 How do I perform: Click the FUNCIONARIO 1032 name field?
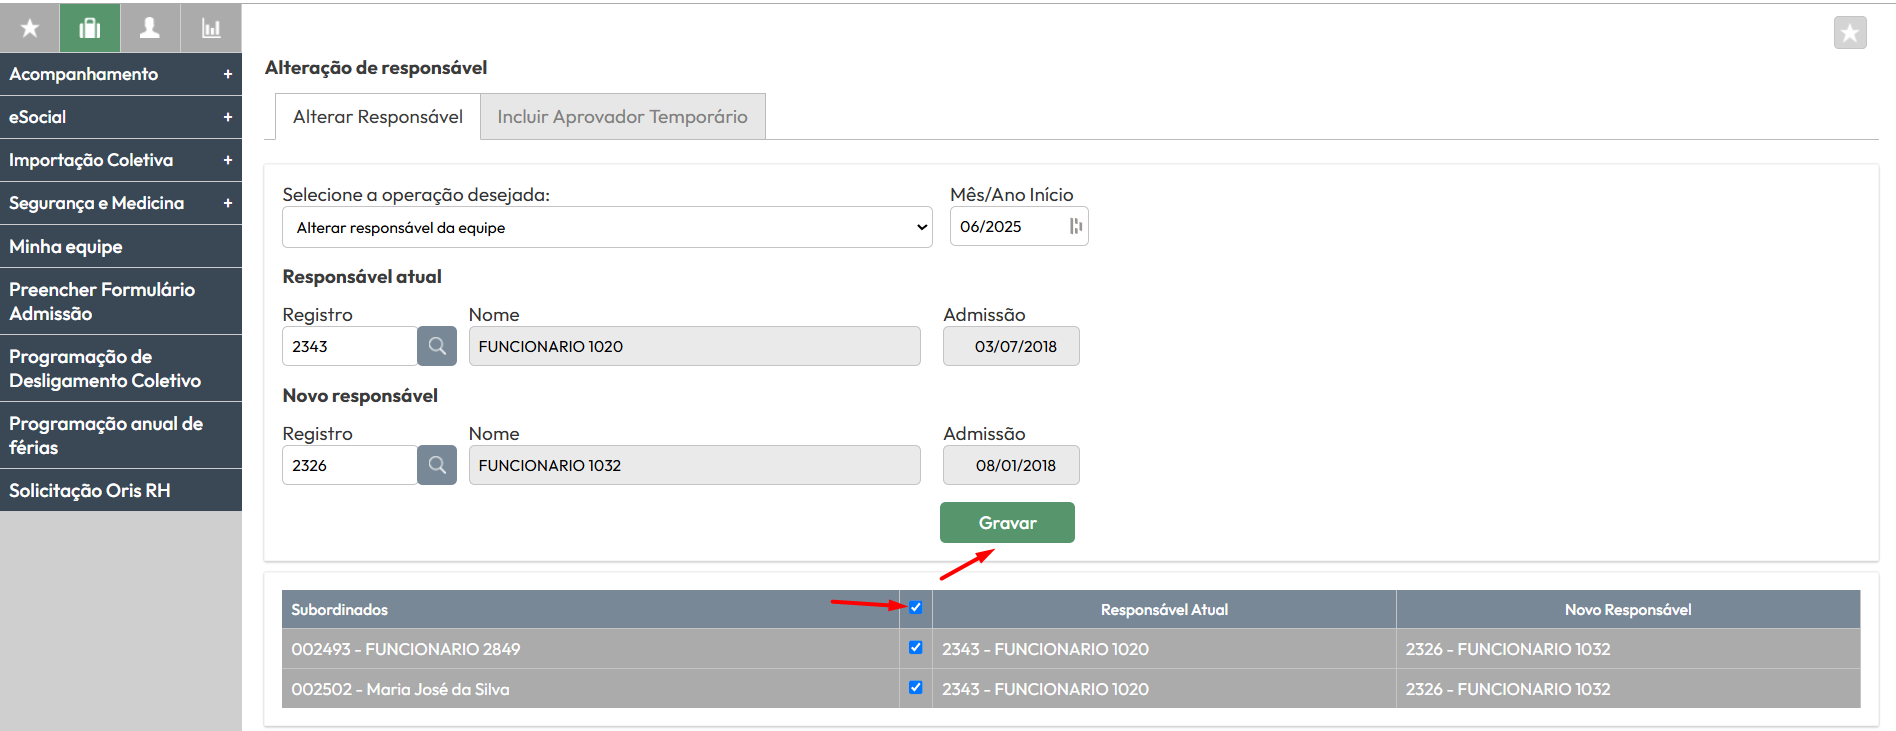click(694, 465)
